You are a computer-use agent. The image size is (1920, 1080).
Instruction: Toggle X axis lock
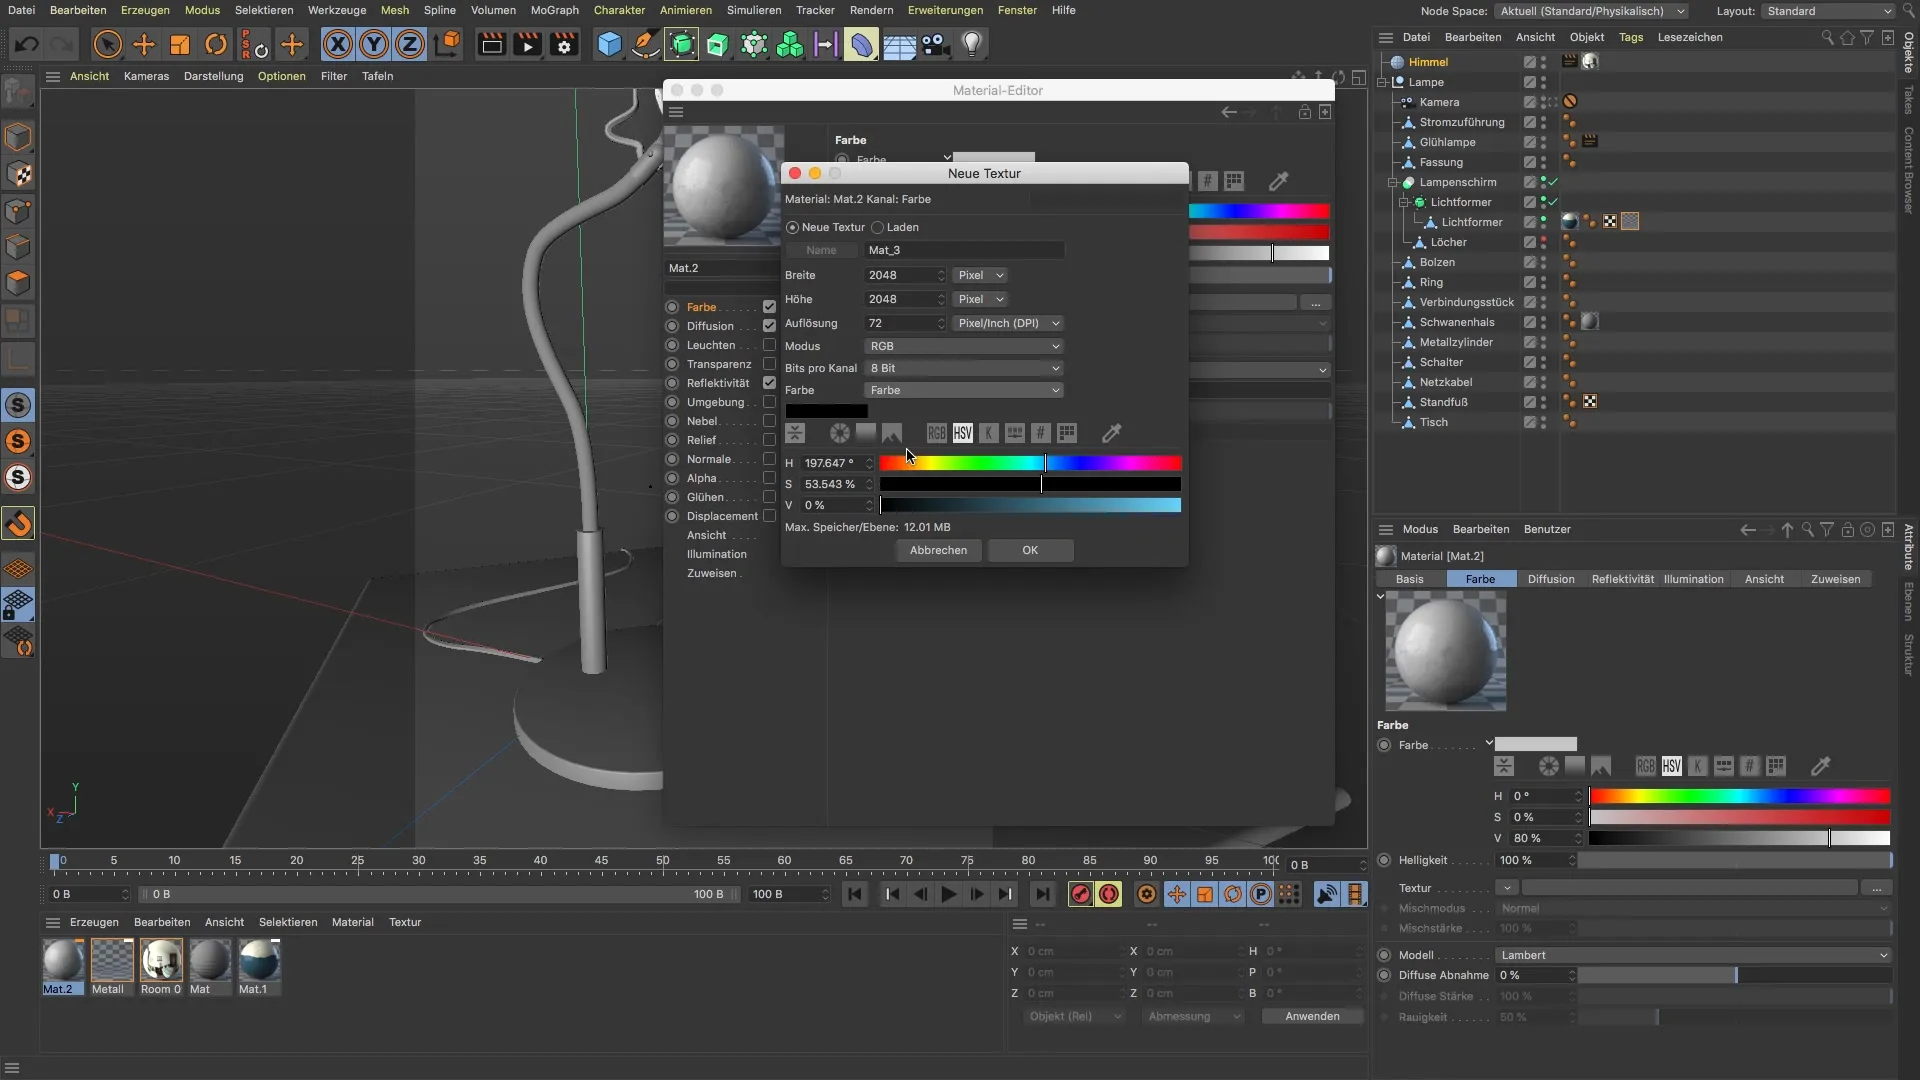point(338,44)
